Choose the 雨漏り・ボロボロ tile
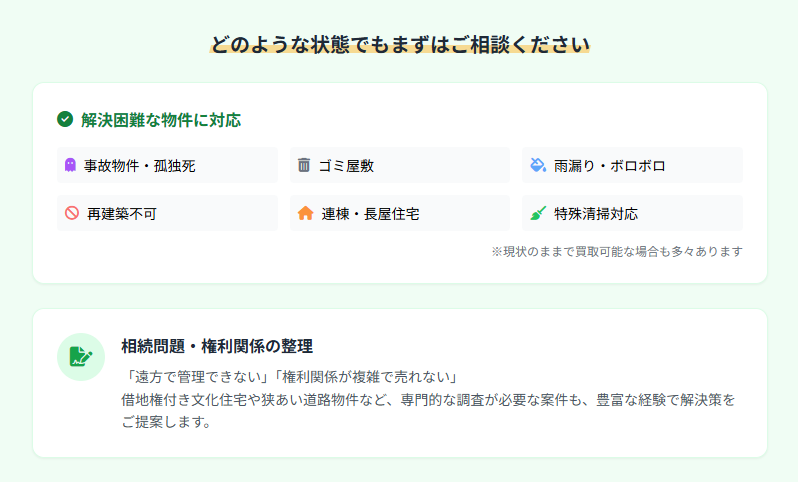The image size is (798, 482). tap(631, 165)
